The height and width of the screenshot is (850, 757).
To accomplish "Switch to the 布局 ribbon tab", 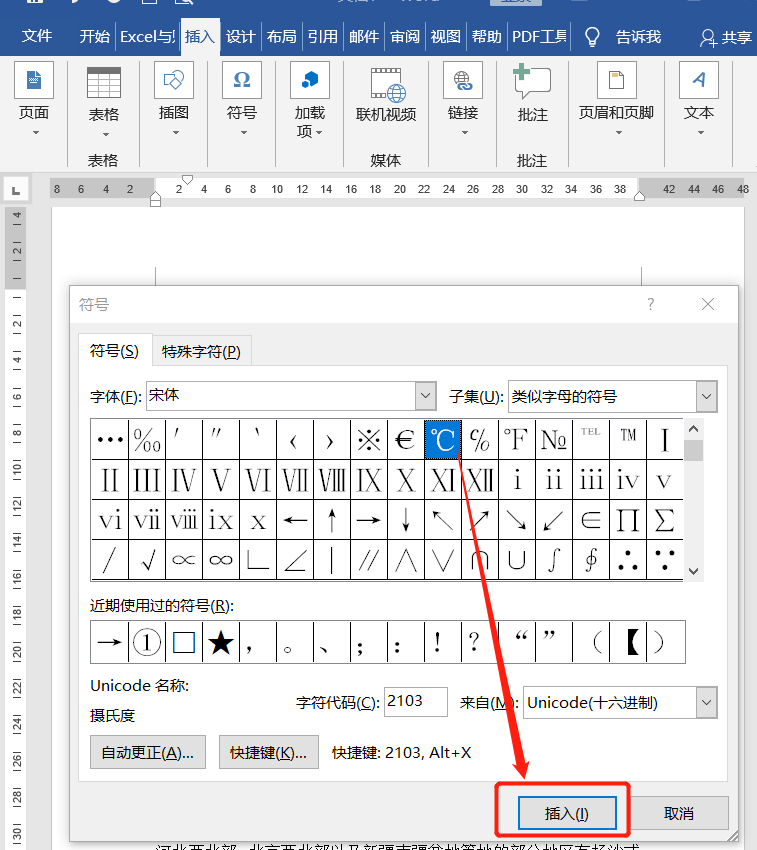I will click(281, 36).
